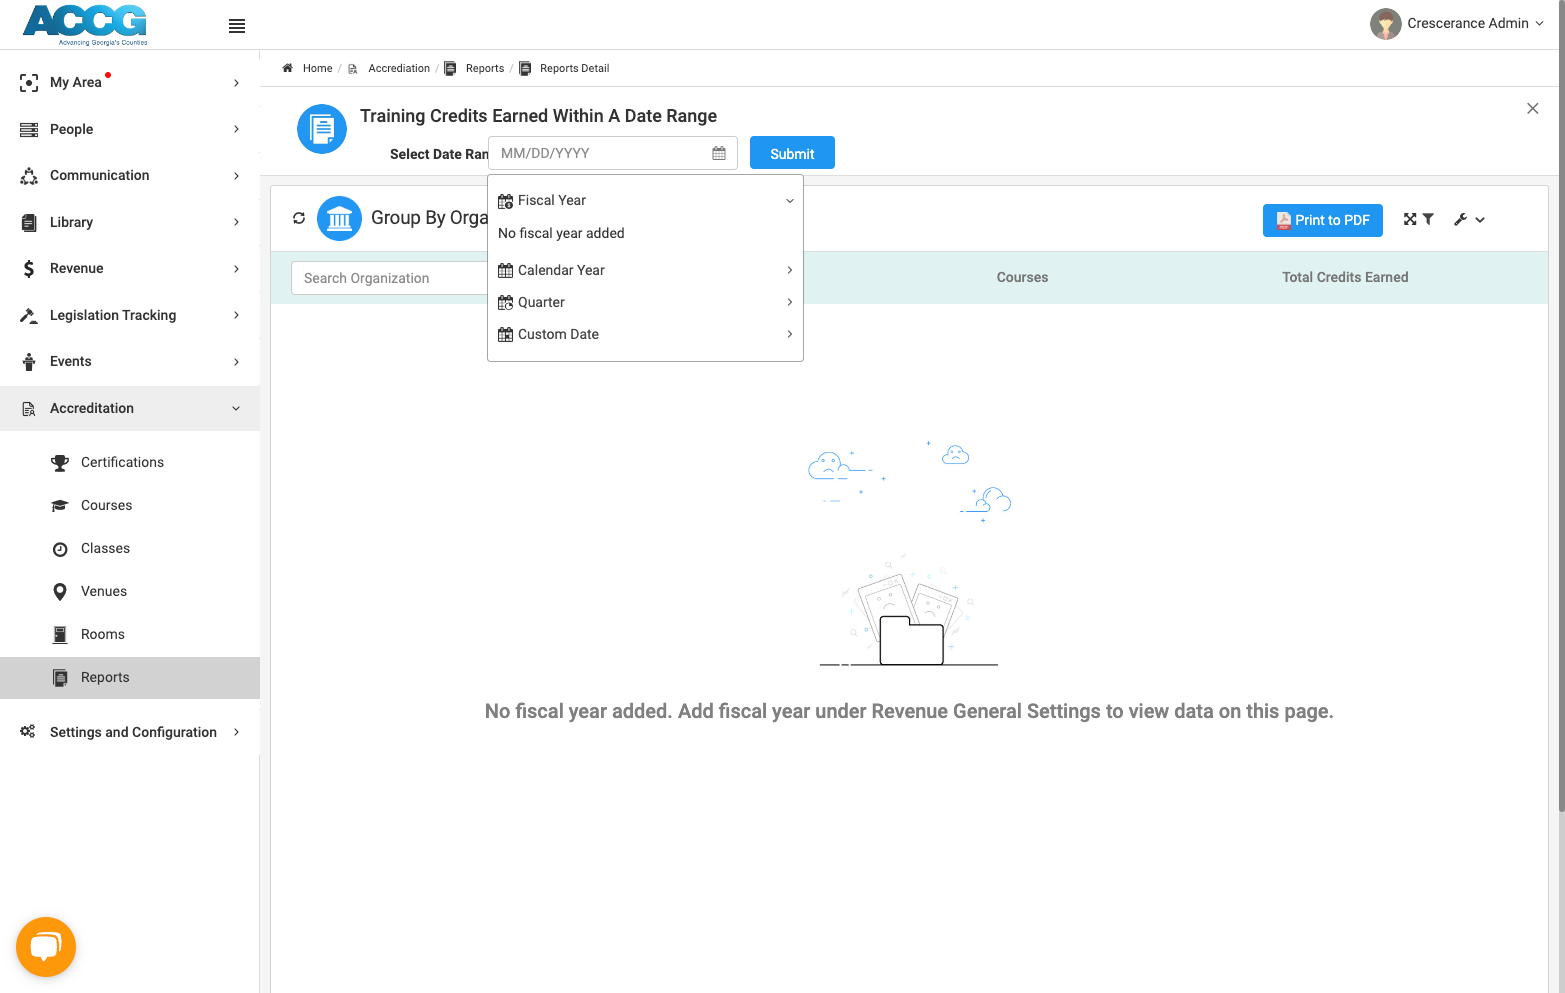The width and height of the screenshot is (1565, 993).
Task: Choose Calendar Year date option
Action: coord(645,270)
